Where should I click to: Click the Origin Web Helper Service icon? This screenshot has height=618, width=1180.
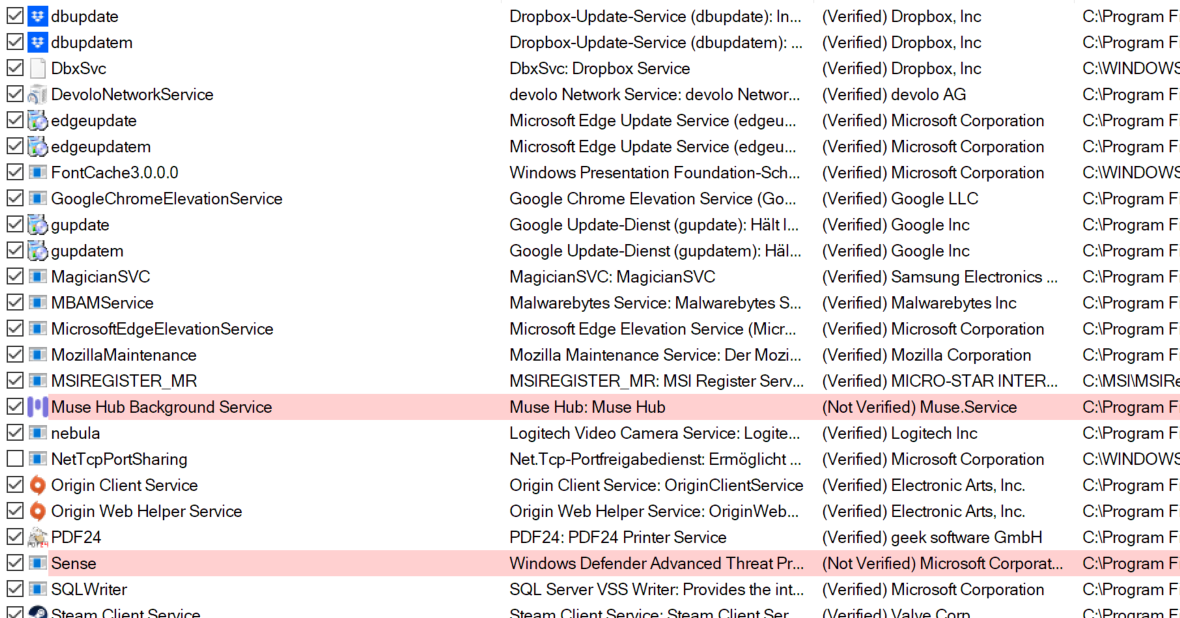click(38, 511)
